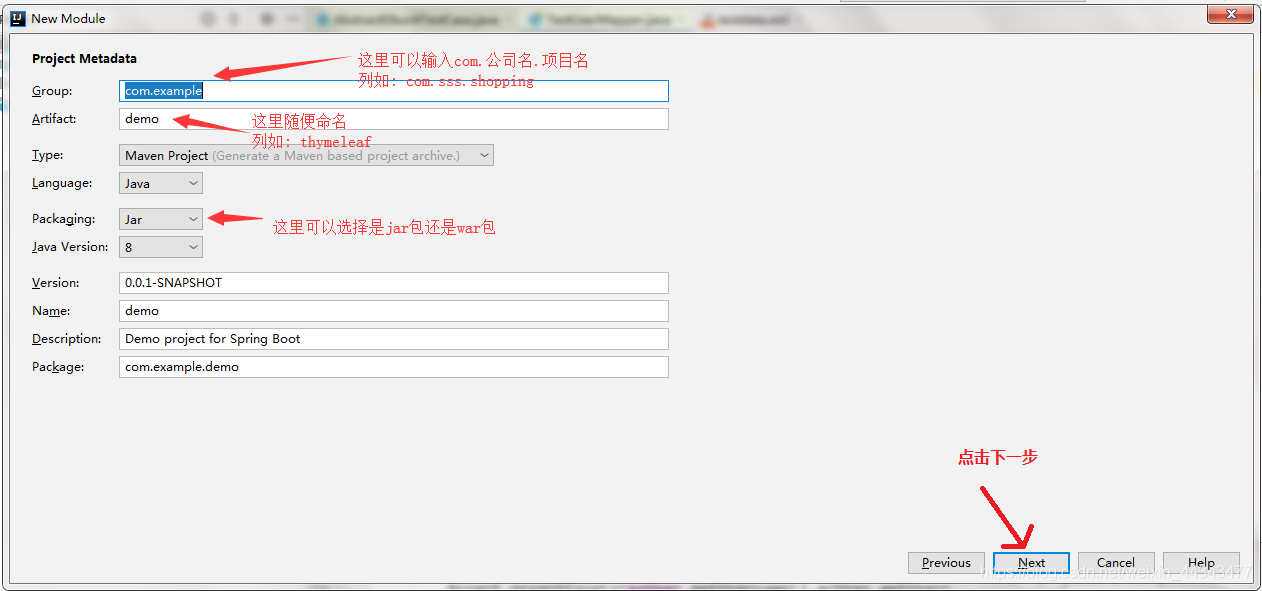1262x591 pixels.
Task: Click the Description label
Action: pyautogui.click(x=67, y=339)
